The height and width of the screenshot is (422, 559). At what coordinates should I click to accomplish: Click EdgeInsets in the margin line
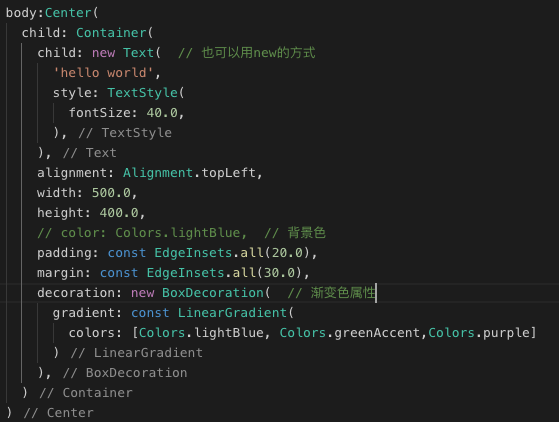185,273
